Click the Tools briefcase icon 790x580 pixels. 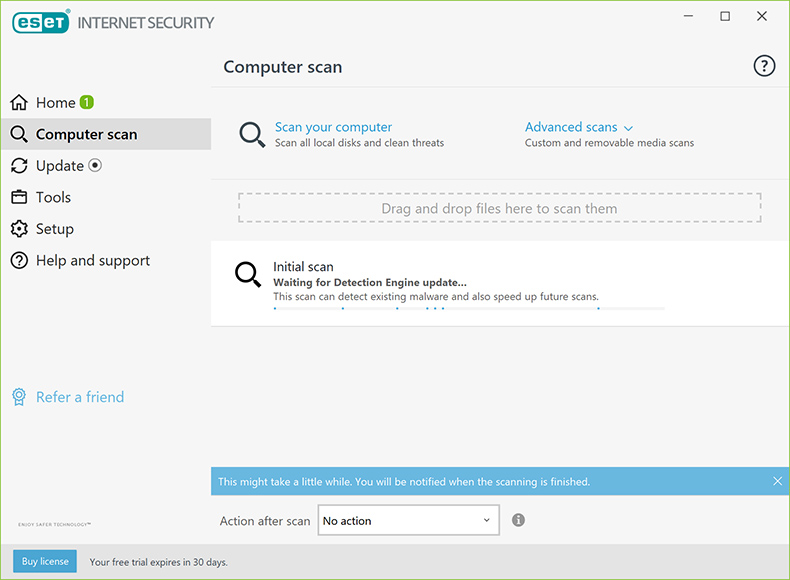click(x=19, y=197)
